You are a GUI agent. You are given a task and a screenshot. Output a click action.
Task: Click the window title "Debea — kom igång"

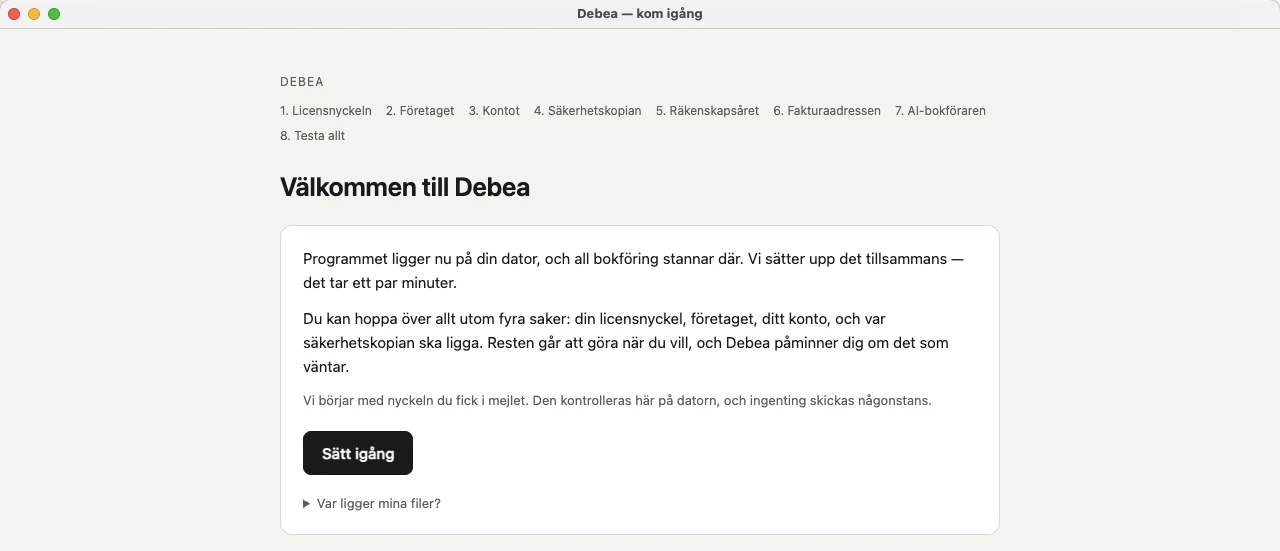point(640,14)
